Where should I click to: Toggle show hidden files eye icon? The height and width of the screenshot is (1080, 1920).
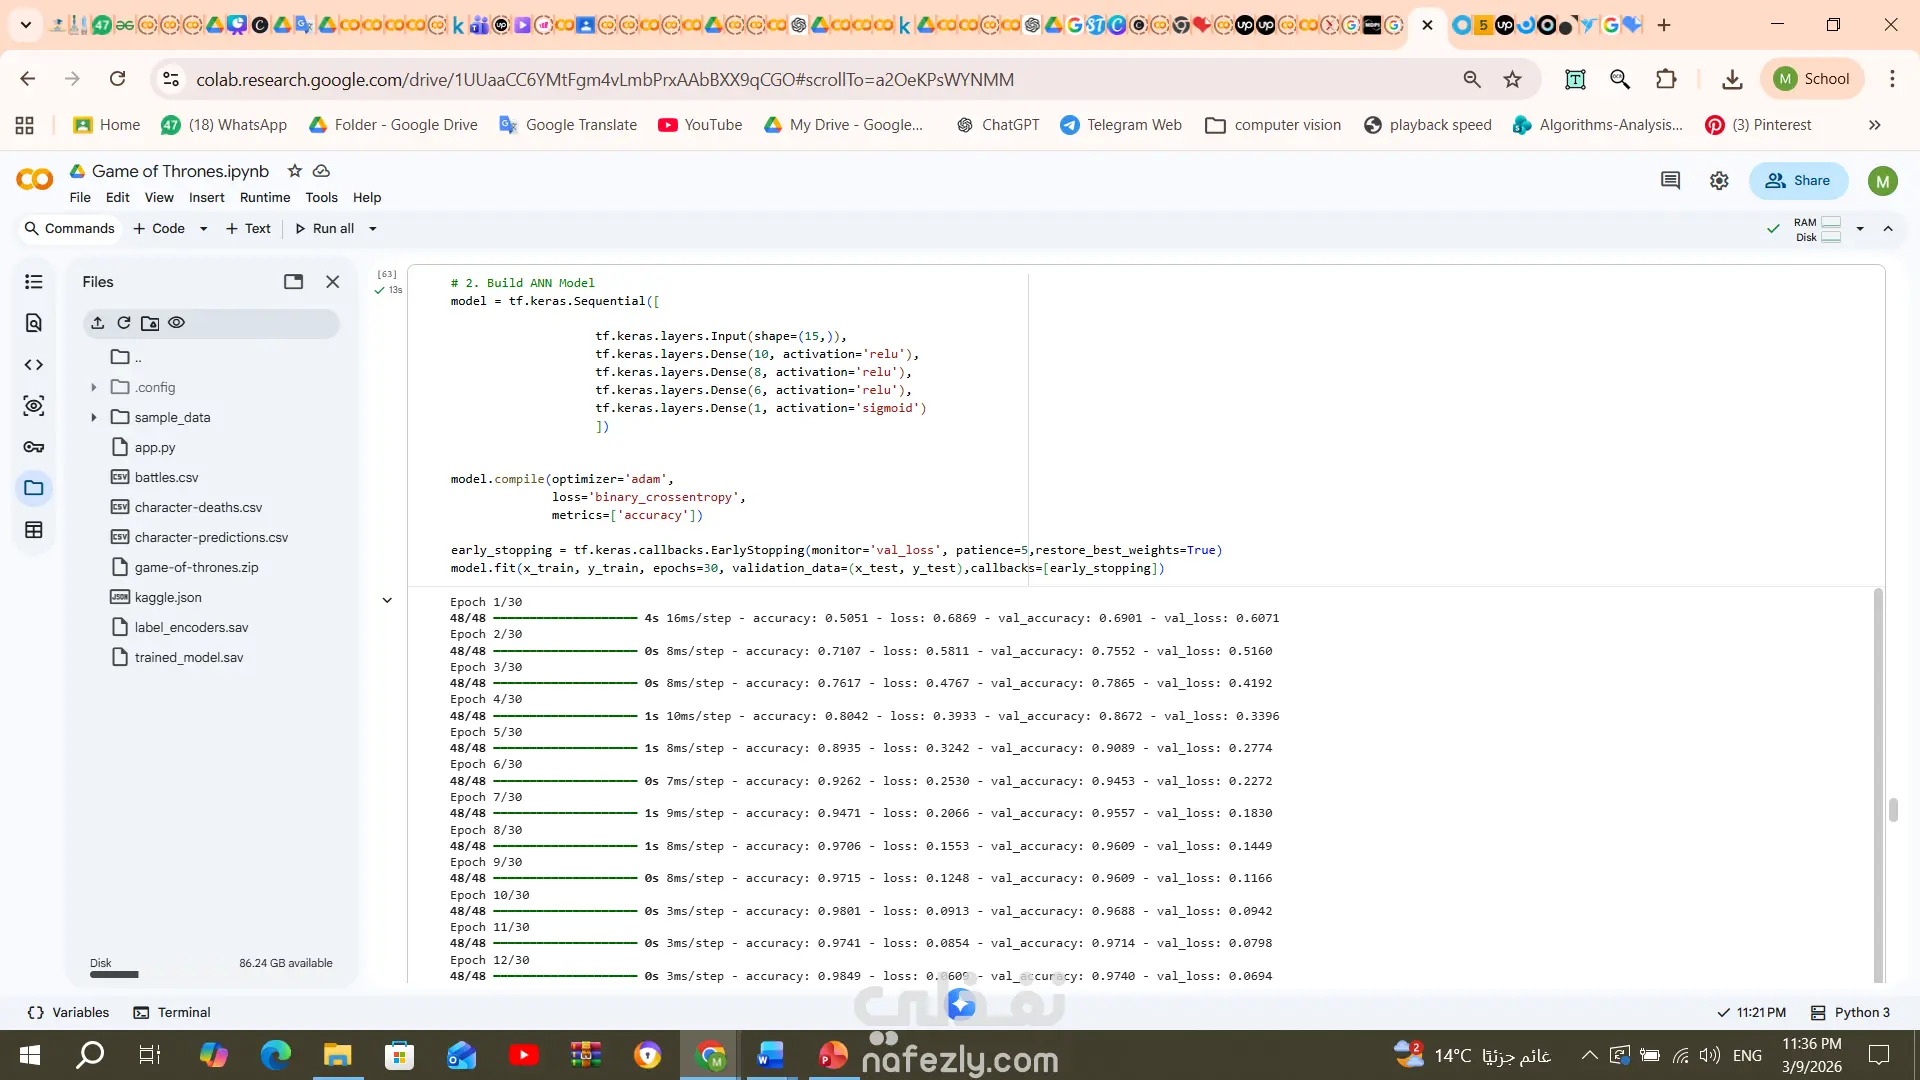point(177,323)
